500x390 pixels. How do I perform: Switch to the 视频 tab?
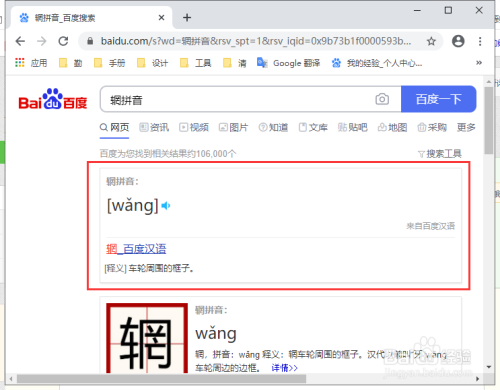tap(194, 127)
